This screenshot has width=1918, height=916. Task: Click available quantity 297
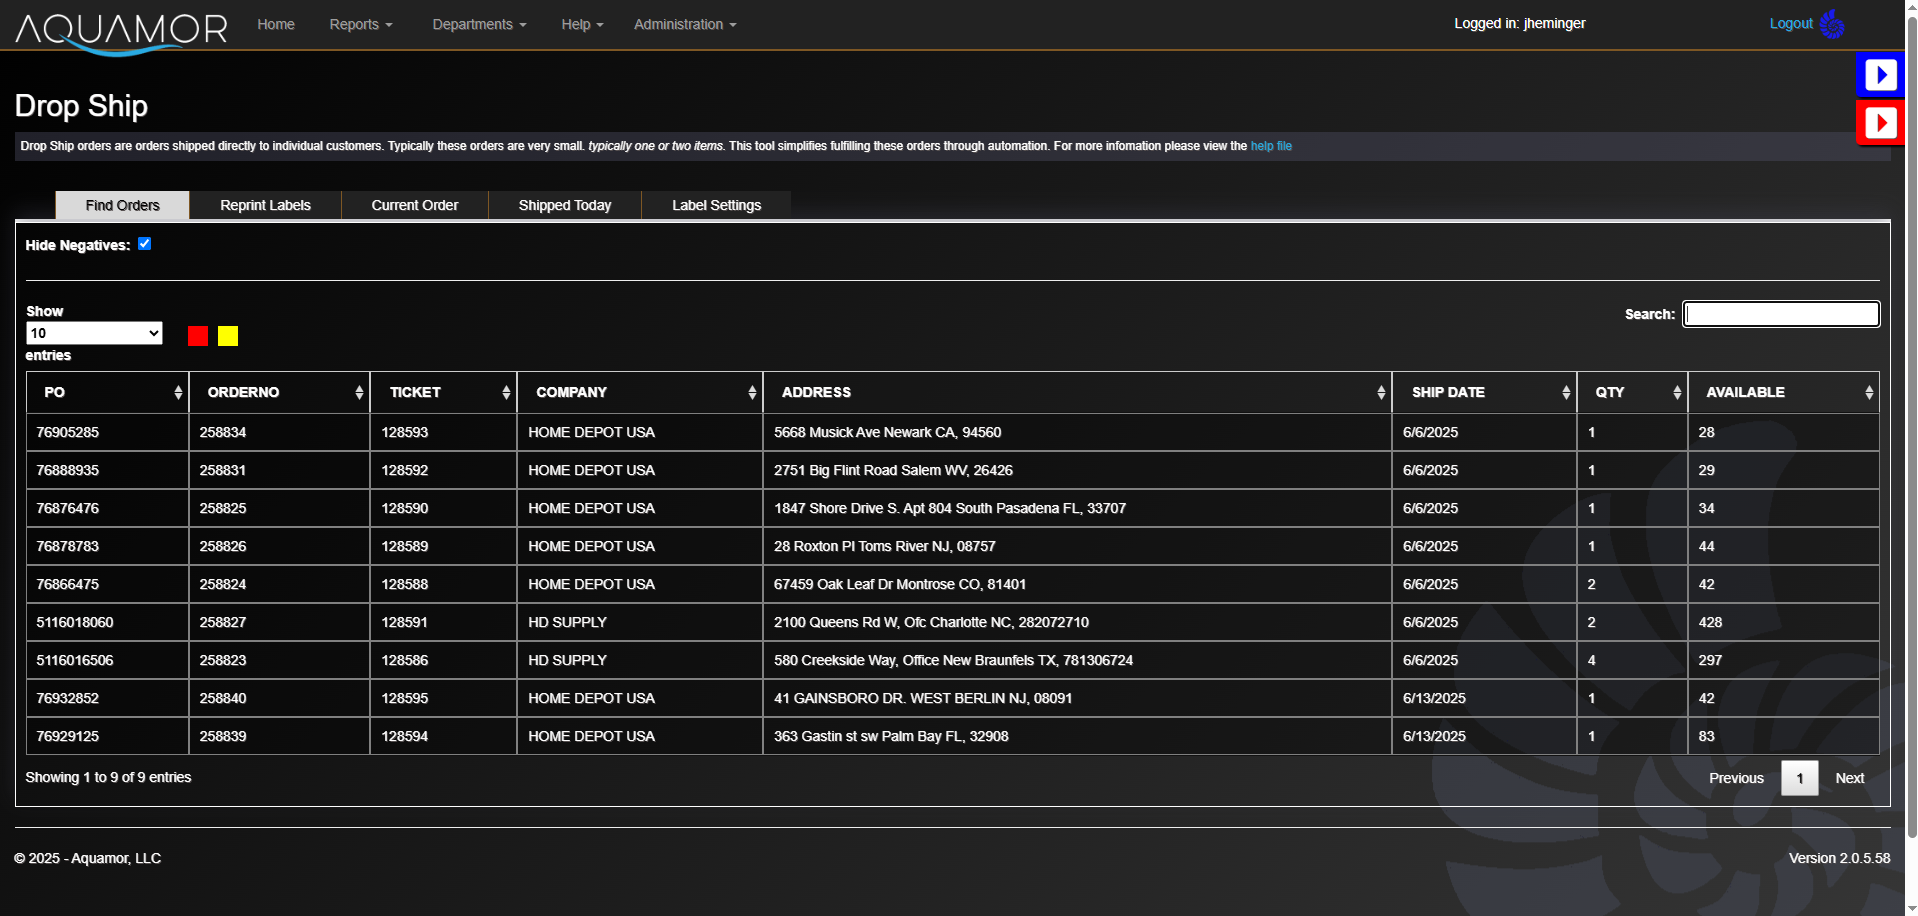[x=1710, y=660]
